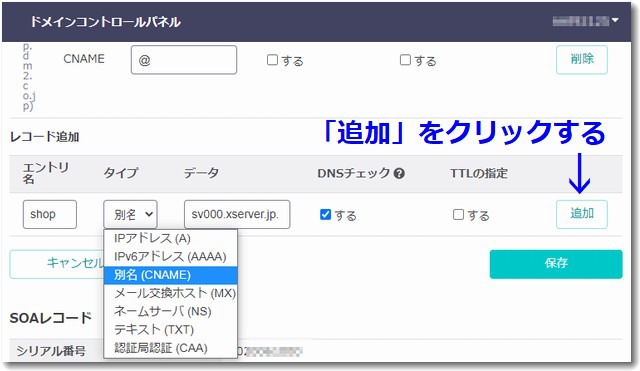Viewport: 640px width, 371px height.
Task: Click the キャンセル button
Action: click(x=57, y=264)
